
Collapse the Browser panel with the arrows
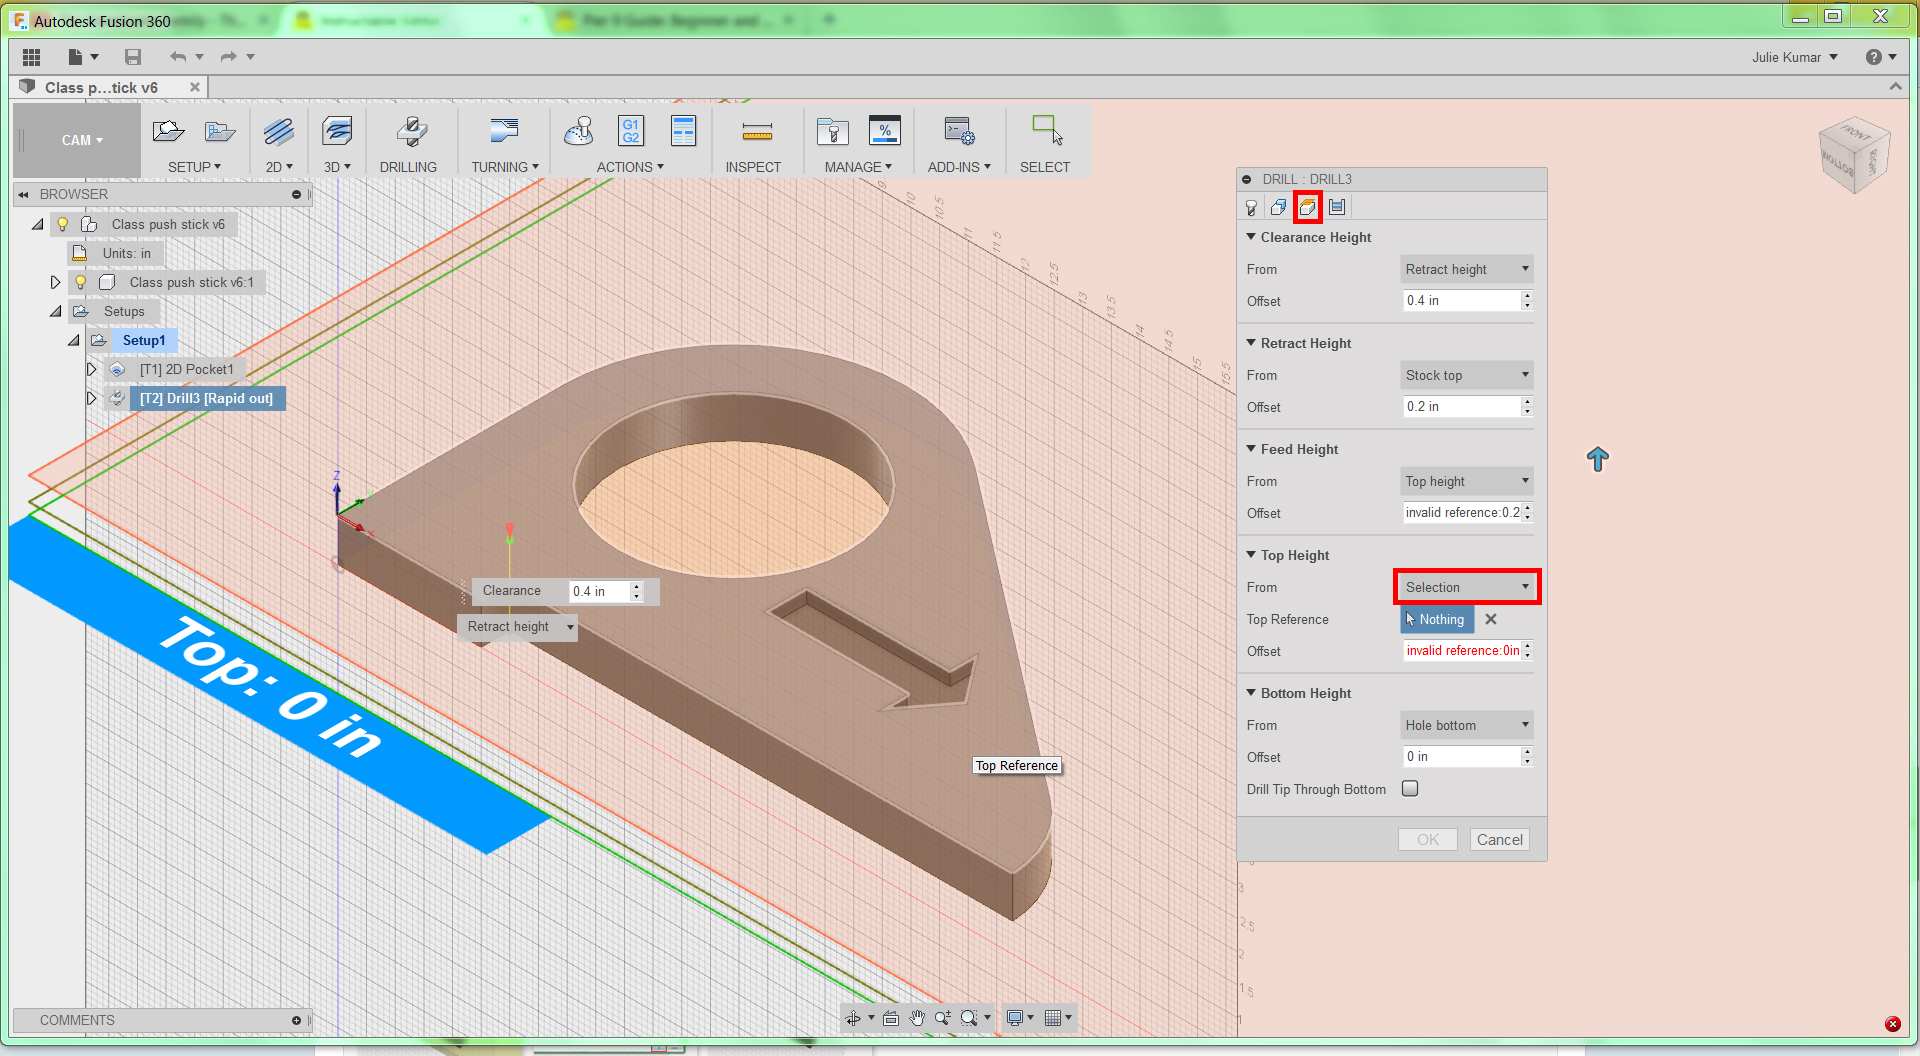click(23, 194)
